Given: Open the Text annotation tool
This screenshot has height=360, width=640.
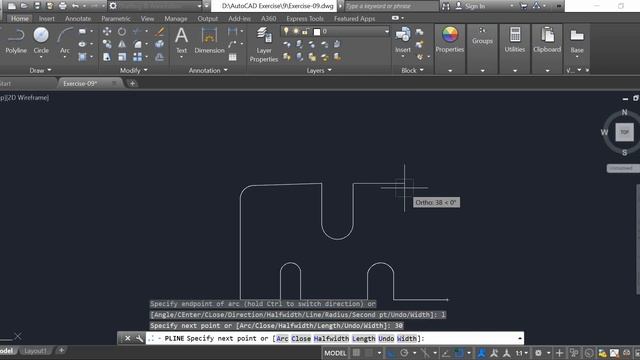Looking at the screenshot, I should tap(181, 40).
